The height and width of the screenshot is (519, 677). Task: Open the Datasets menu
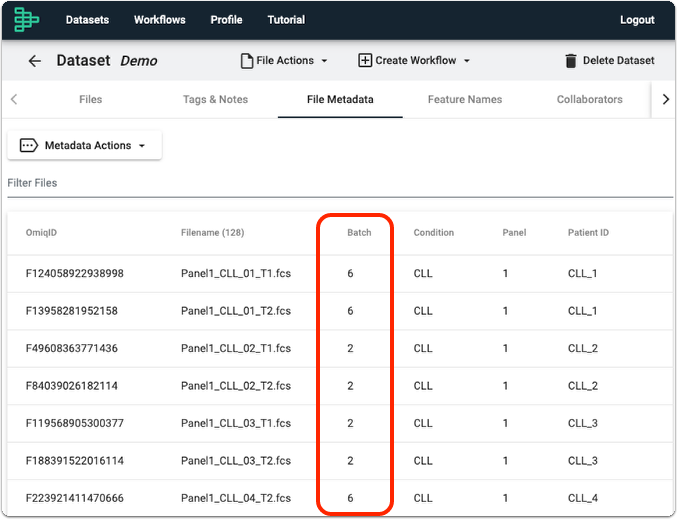(x=87, y=20)
